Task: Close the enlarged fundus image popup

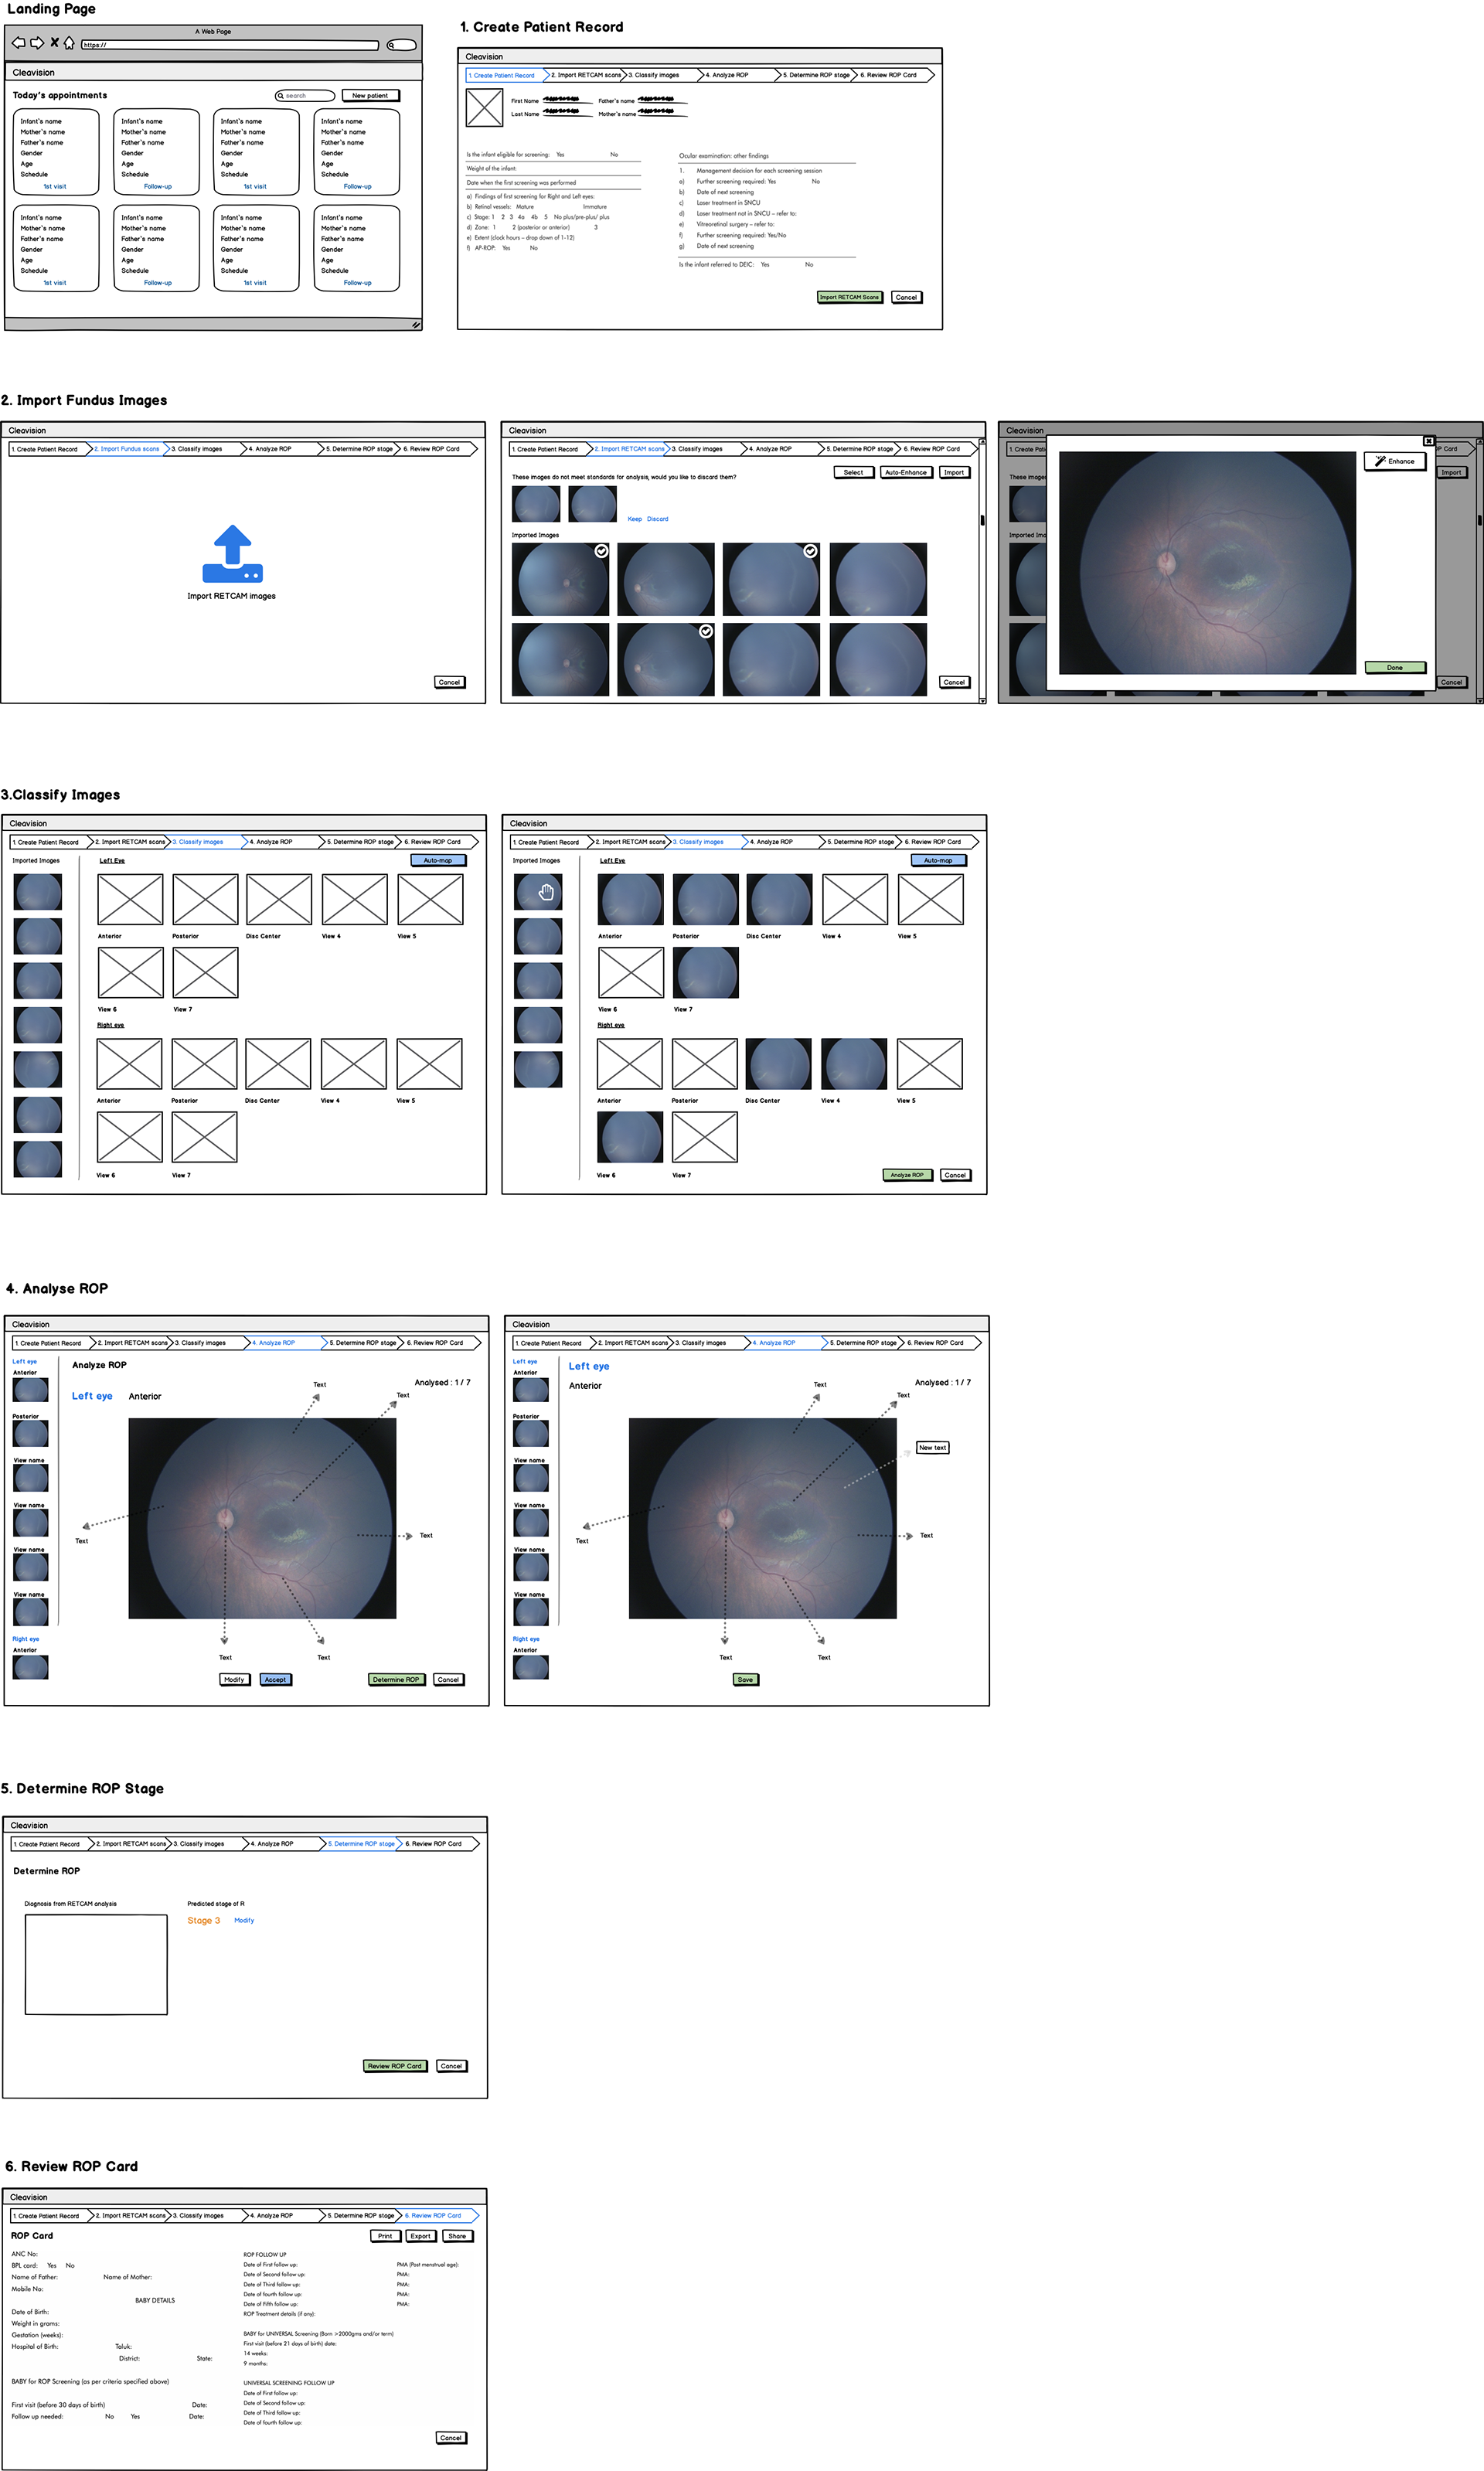Action: click(x=1429, y=441)
